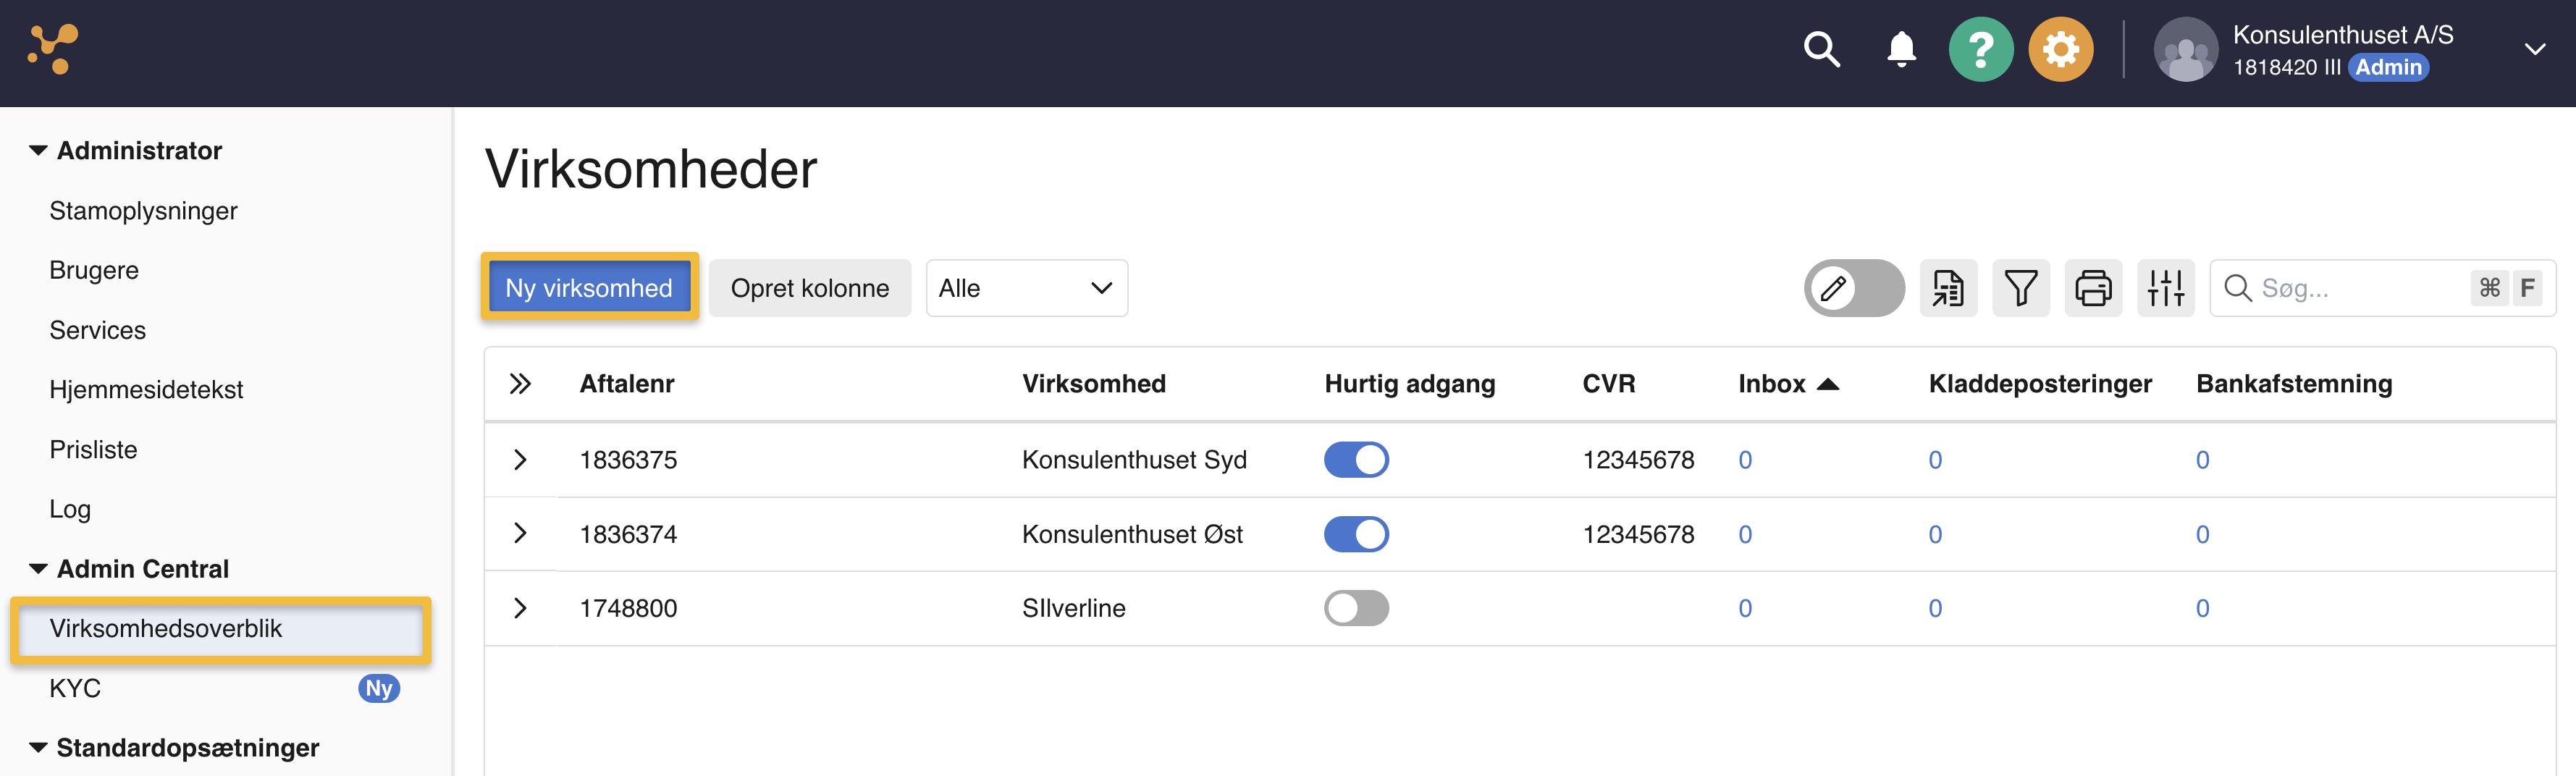The height and width of the screenshot is (776, 2576).
Task: Open the green help question mark
Action: coord(1980,49)
